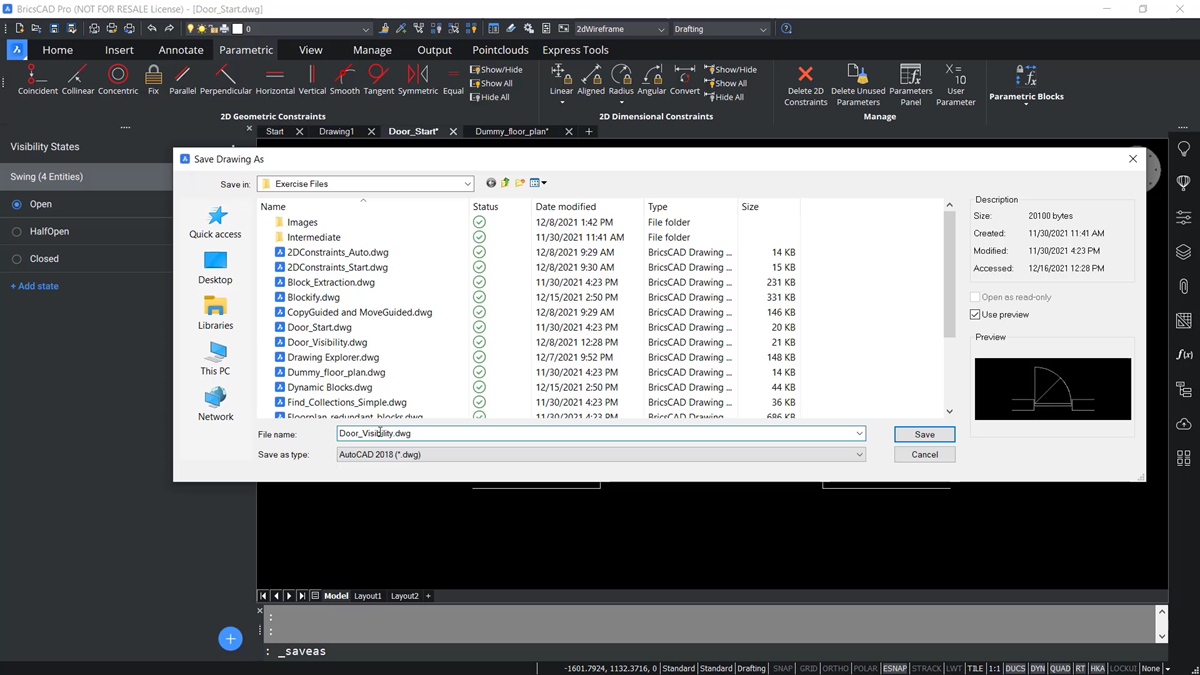The height and width of the screenshot is (675, 1200).
Task: Switch to the Layout1 tab
Action: click(x=368, y=596)
